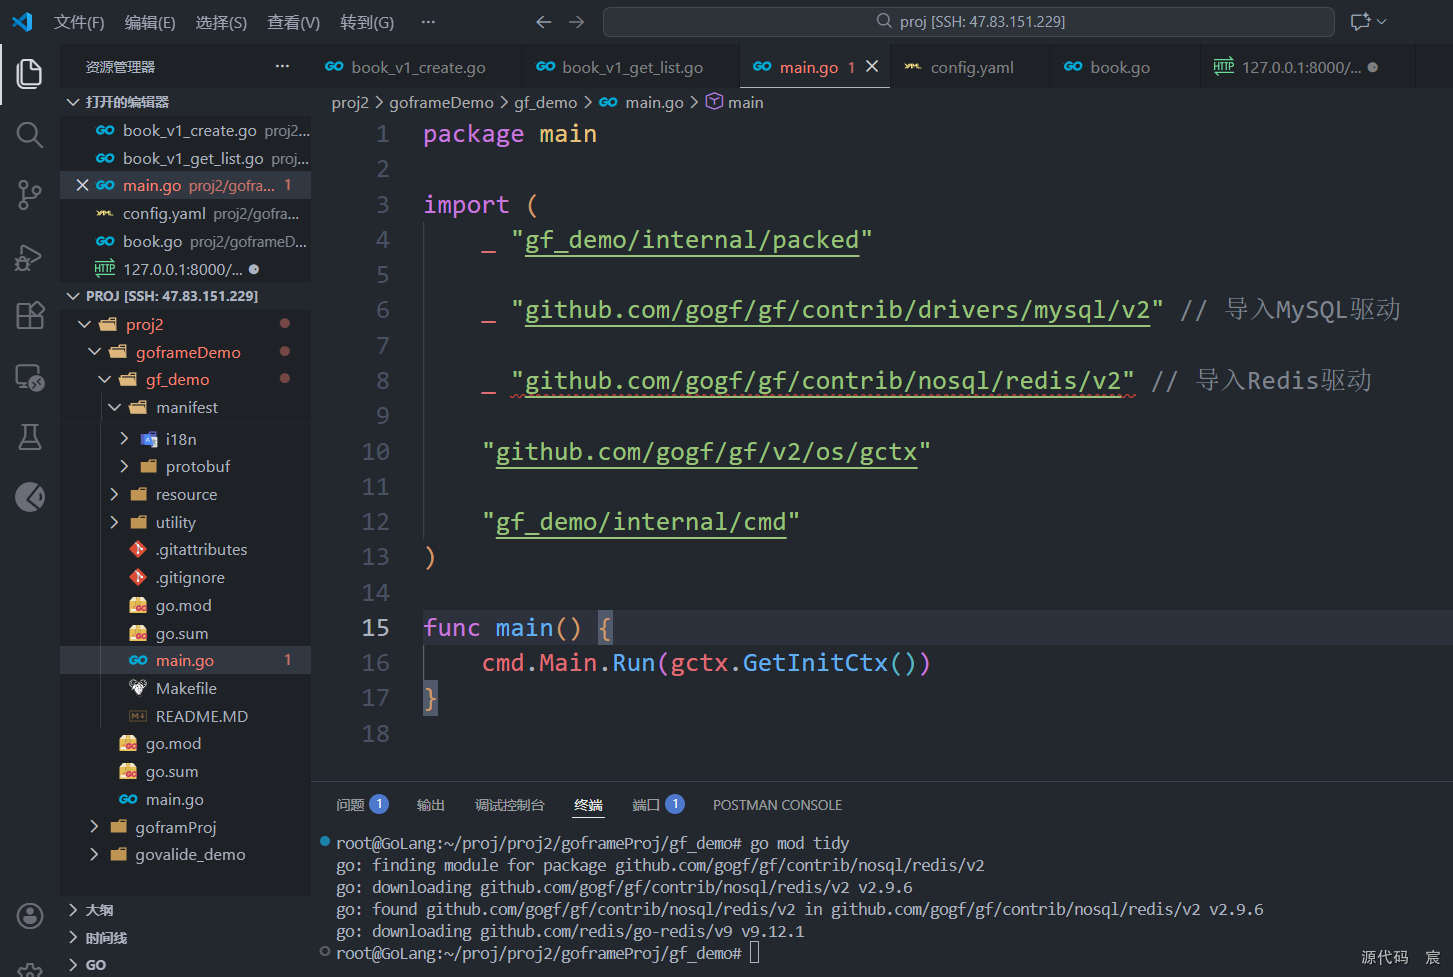Click the VS Code logo icon
The width and height of the screenshot is (1453, 977).
[22, 21]
